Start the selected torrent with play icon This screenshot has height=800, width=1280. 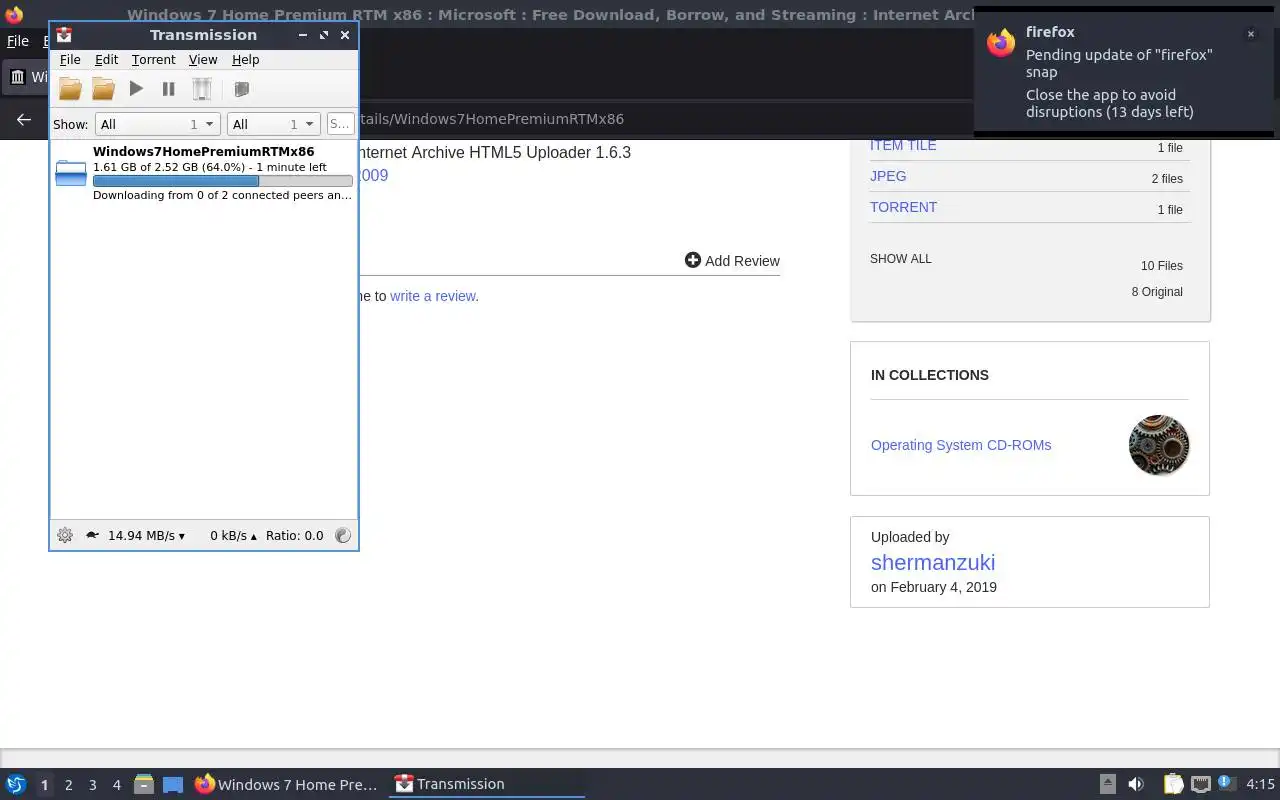click(136, 89)
